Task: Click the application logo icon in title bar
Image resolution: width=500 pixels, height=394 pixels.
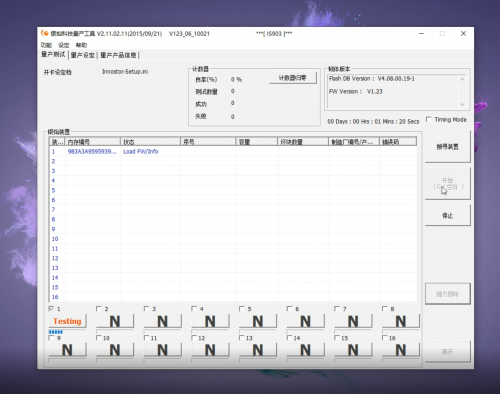Action: pos(45,33)
